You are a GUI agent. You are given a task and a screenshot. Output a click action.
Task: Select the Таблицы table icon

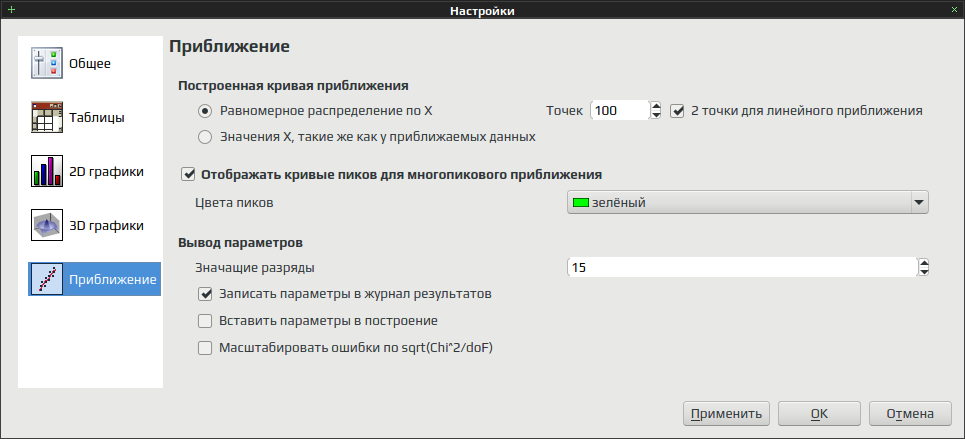(47, 117)
